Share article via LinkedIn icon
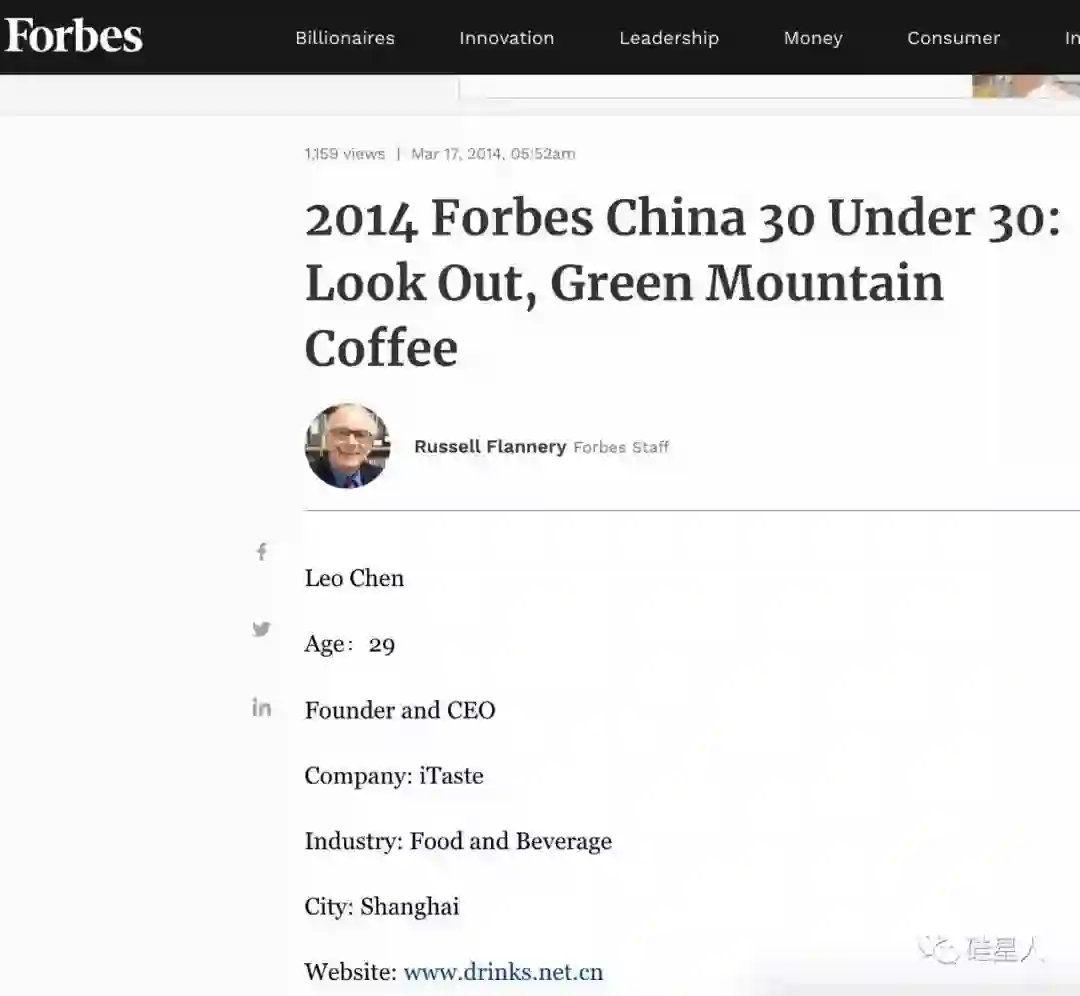 point(262,707)
